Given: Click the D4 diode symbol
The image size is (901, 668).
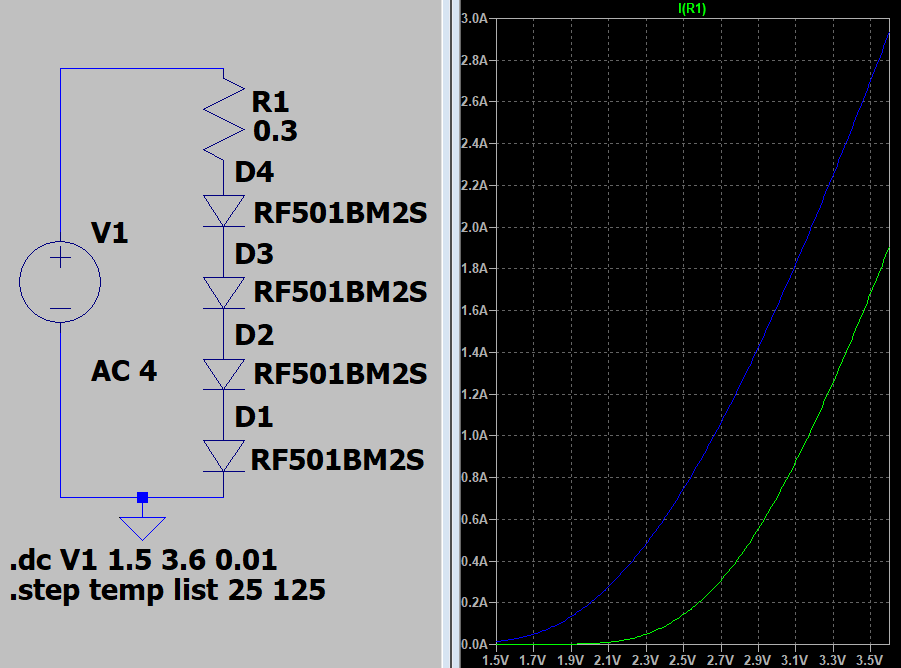Looking at the screenshot, I should tap(223, 211).
